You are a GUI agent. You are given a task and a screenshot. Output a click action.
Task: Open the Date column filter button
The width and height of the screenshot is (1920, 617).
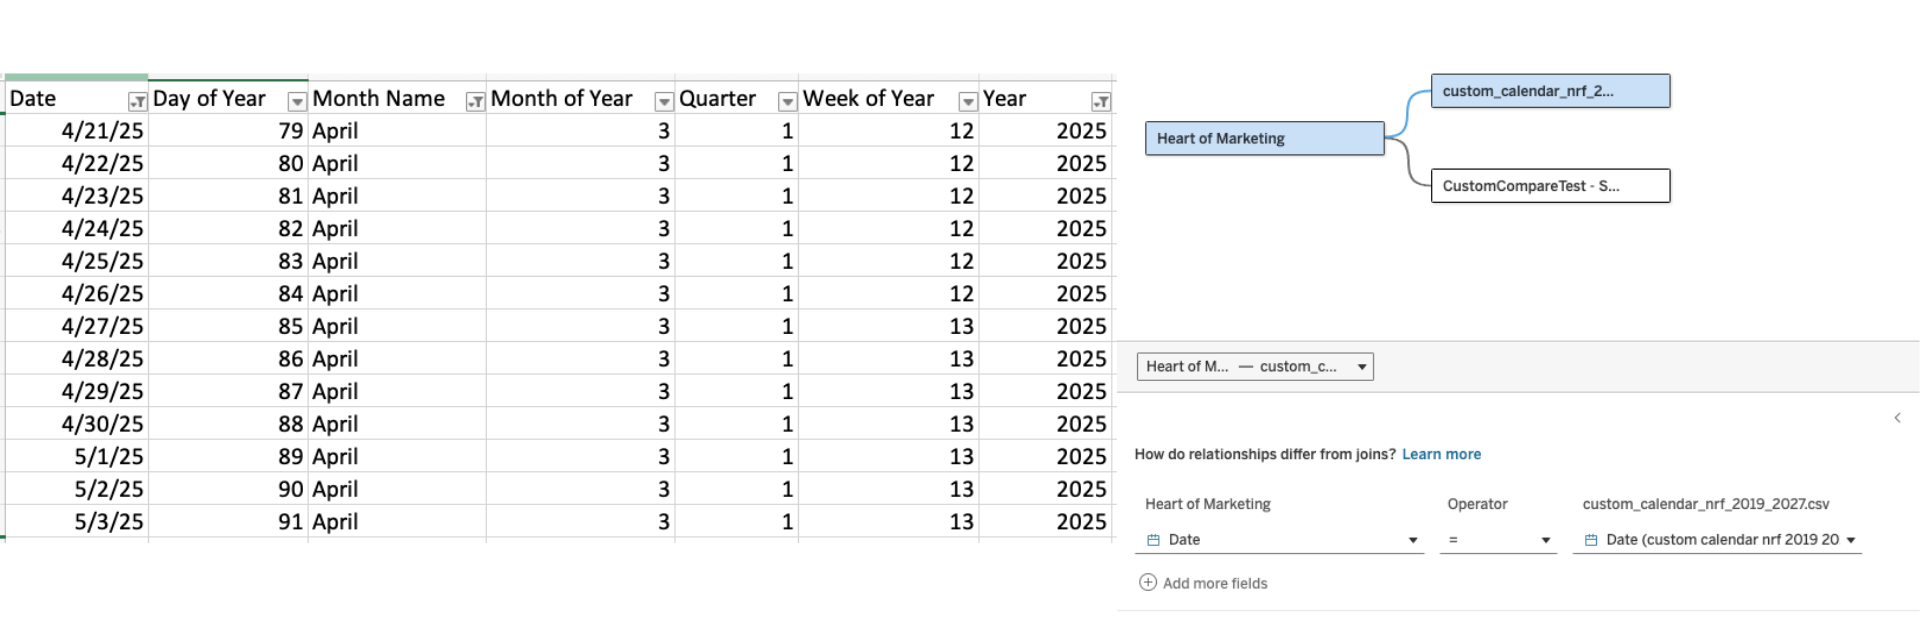coord(137,101)
